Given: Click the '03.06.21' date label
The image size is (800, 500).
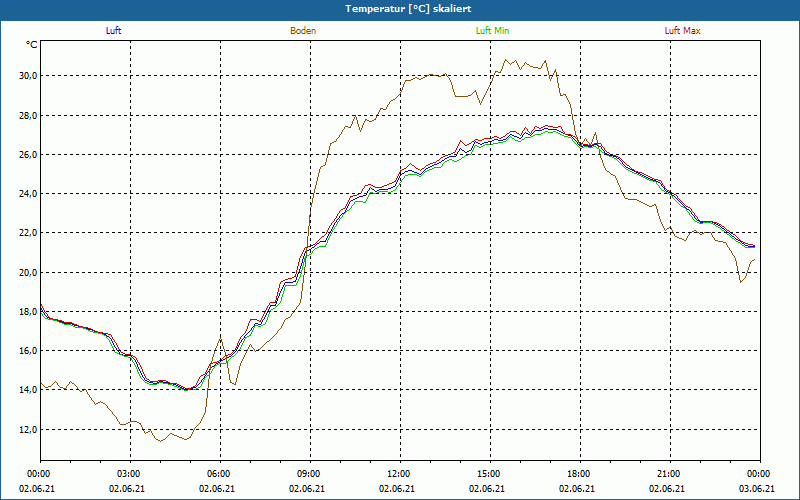Looking at the screenshot, I should pyautogui.click(x=757, y=489).
